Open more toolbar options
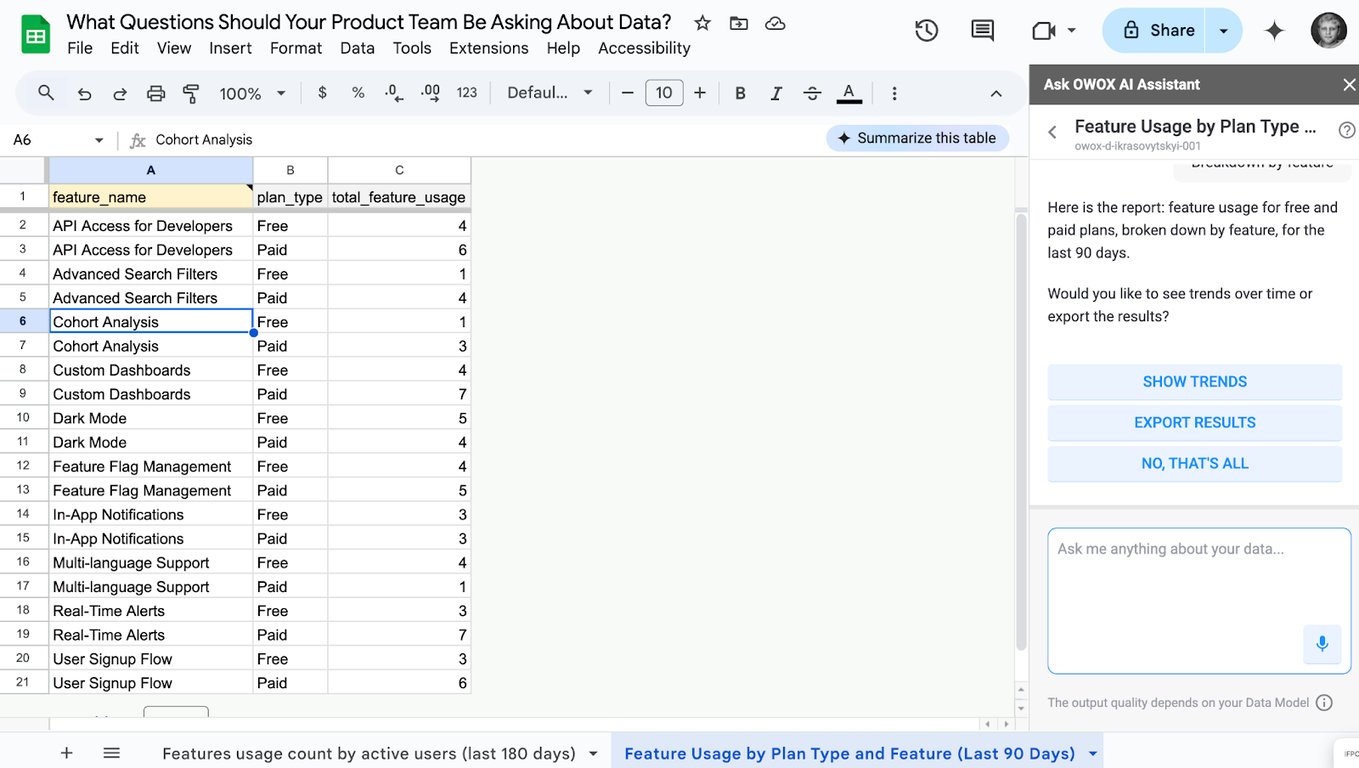This screenshot has height=768, width=1359. (x=894, y=93)
